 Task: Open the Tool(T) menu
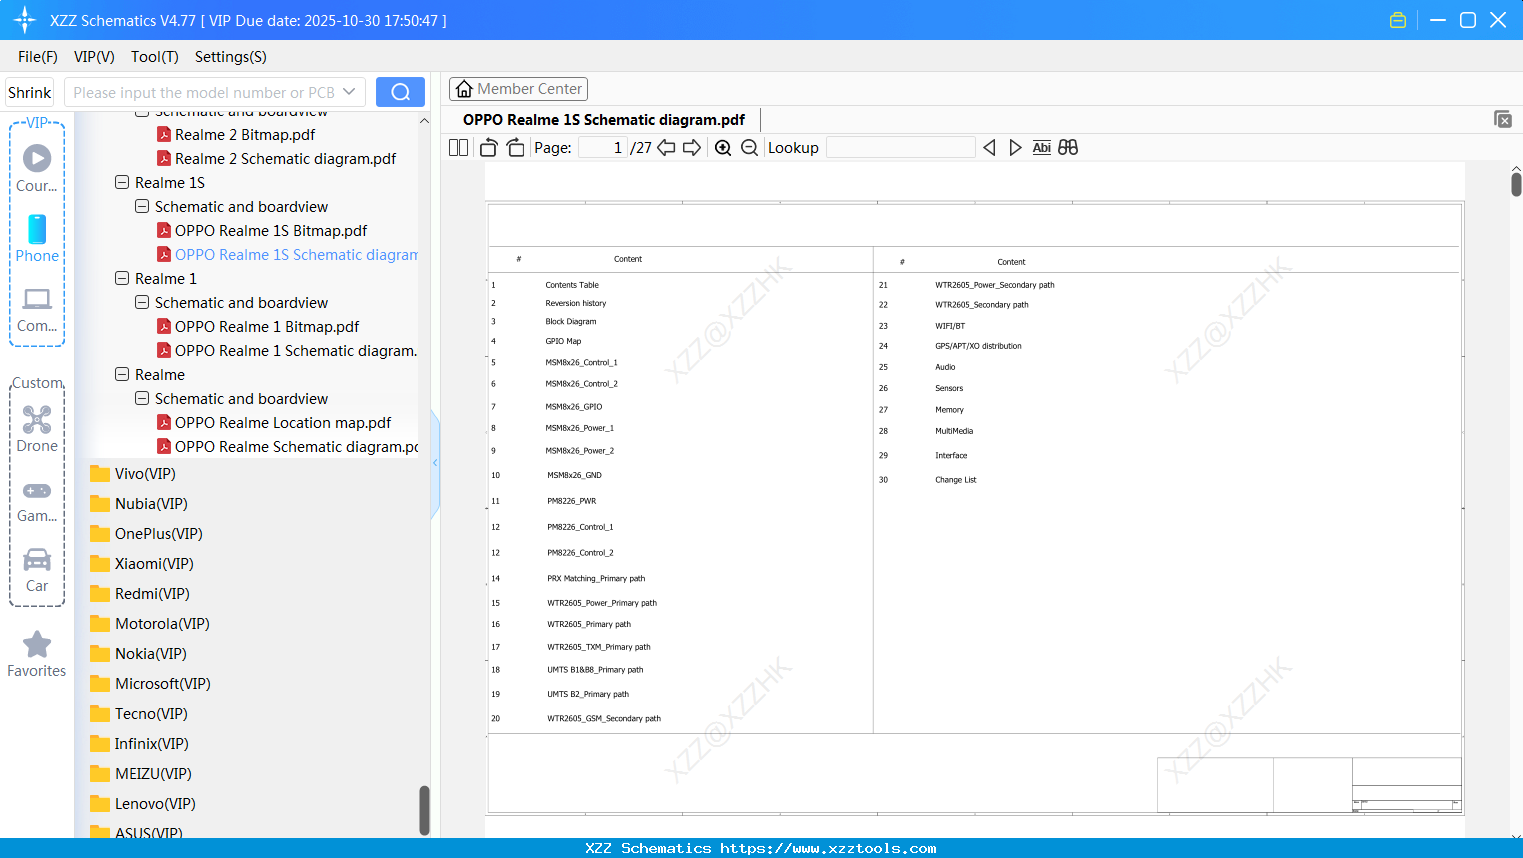155,57
